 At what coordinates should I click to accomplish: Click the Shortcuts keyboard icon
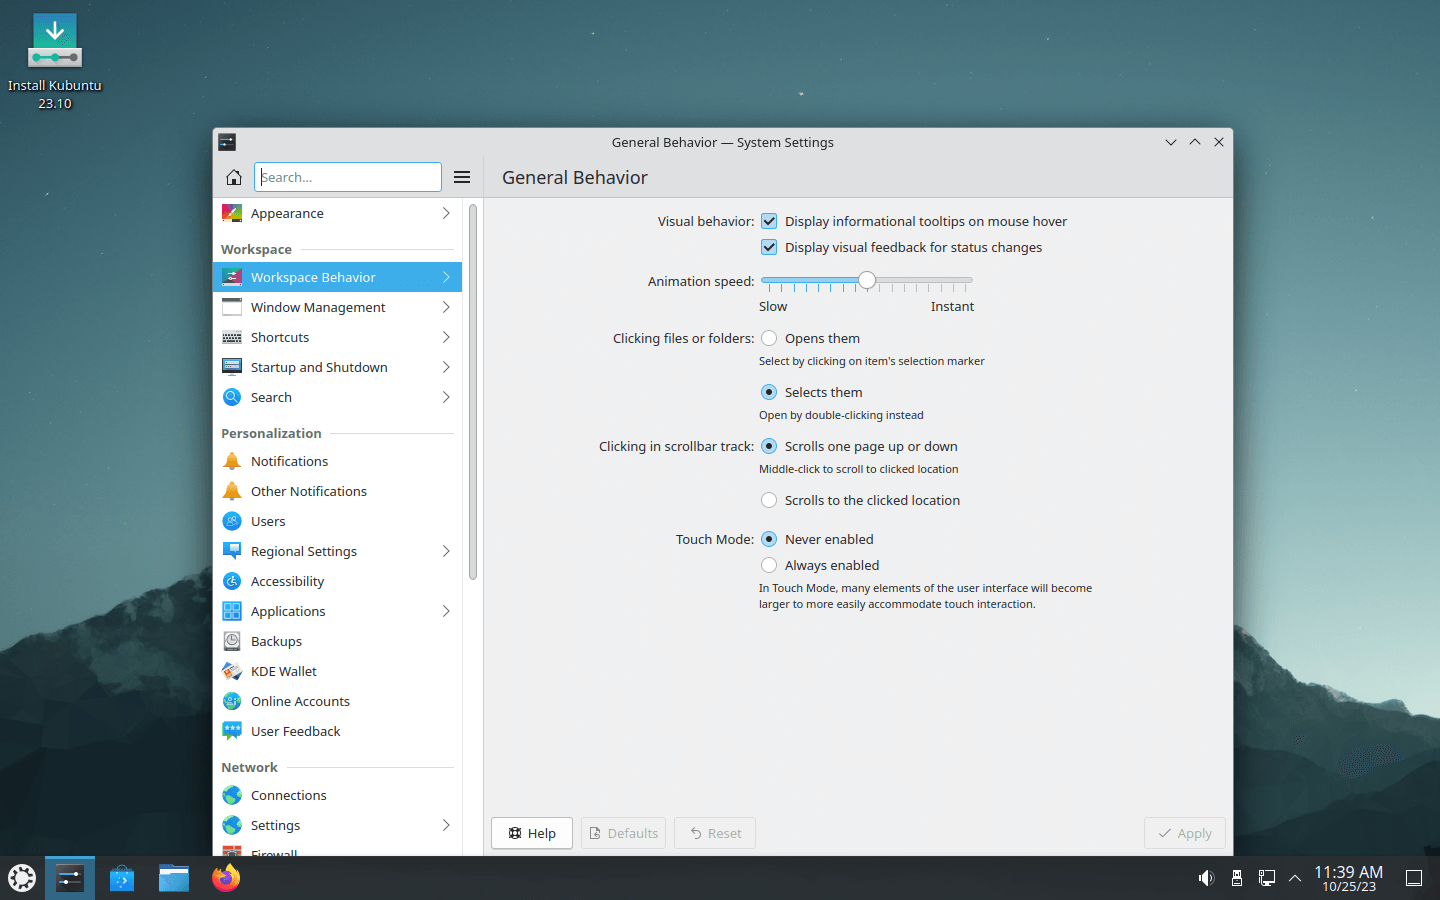[x=232, y=337]
